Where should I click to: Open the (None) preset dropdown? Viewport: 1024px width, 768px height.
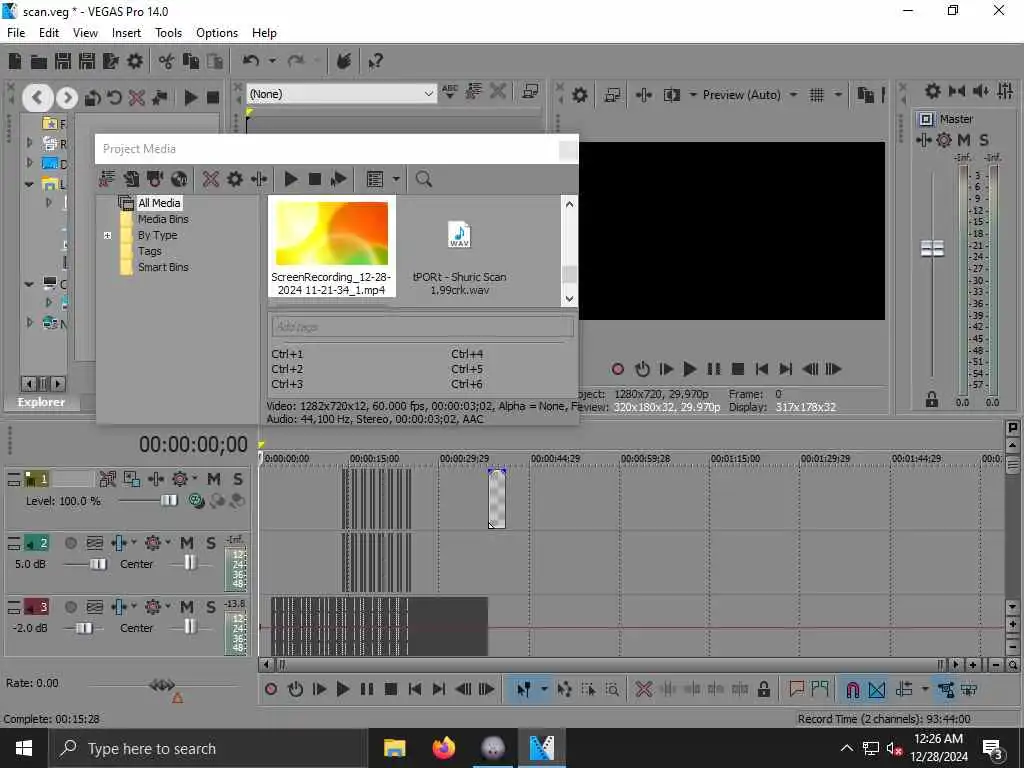428,94
